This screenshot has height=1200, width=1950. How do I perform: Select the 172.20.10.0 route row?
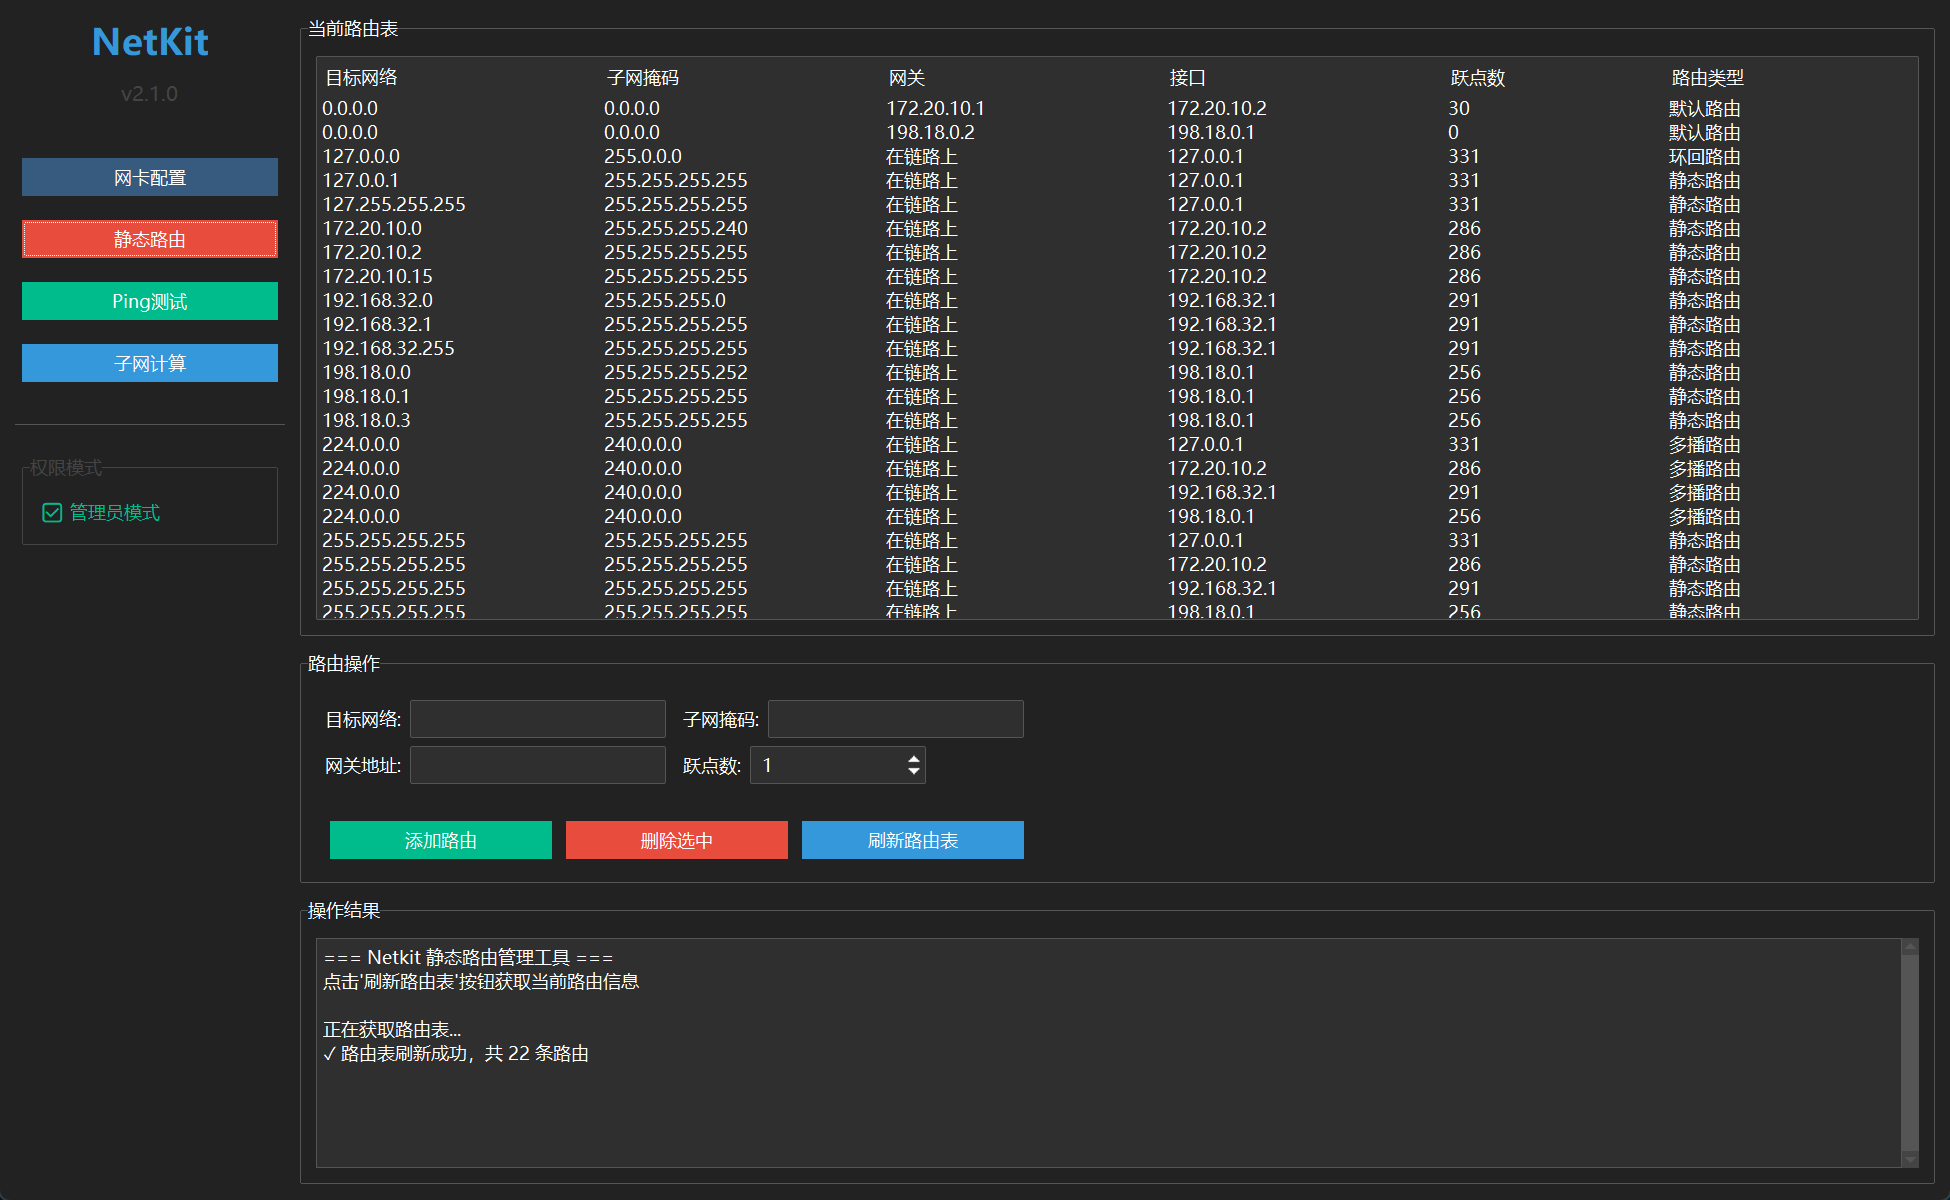click(x=1117, y=228)
